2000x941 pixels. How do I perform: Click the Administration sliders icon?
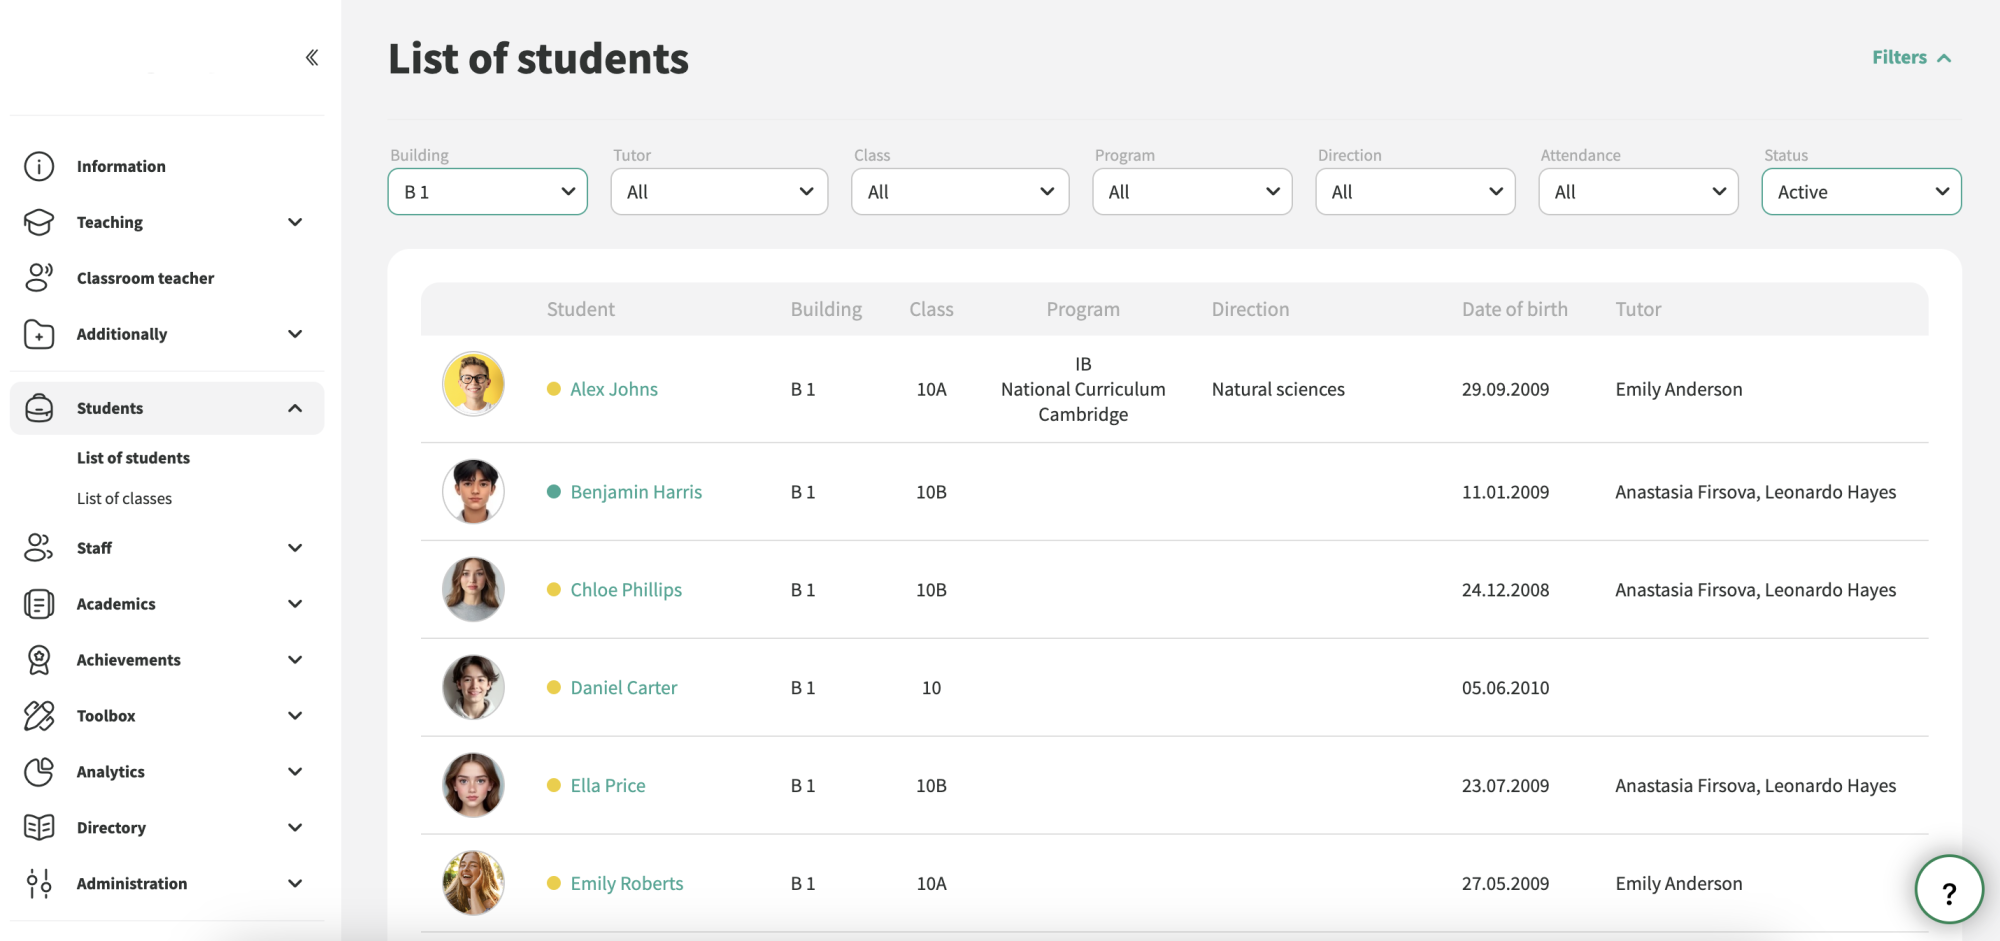(x=39, y=884)
